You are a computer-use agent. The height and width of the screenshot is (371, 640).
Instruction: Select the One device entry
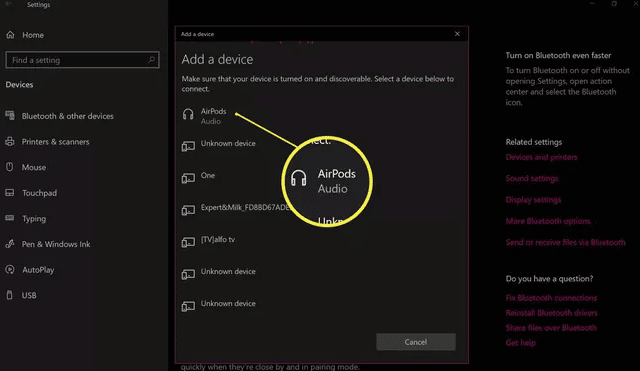pyautogui.click(x=198, y=178)
